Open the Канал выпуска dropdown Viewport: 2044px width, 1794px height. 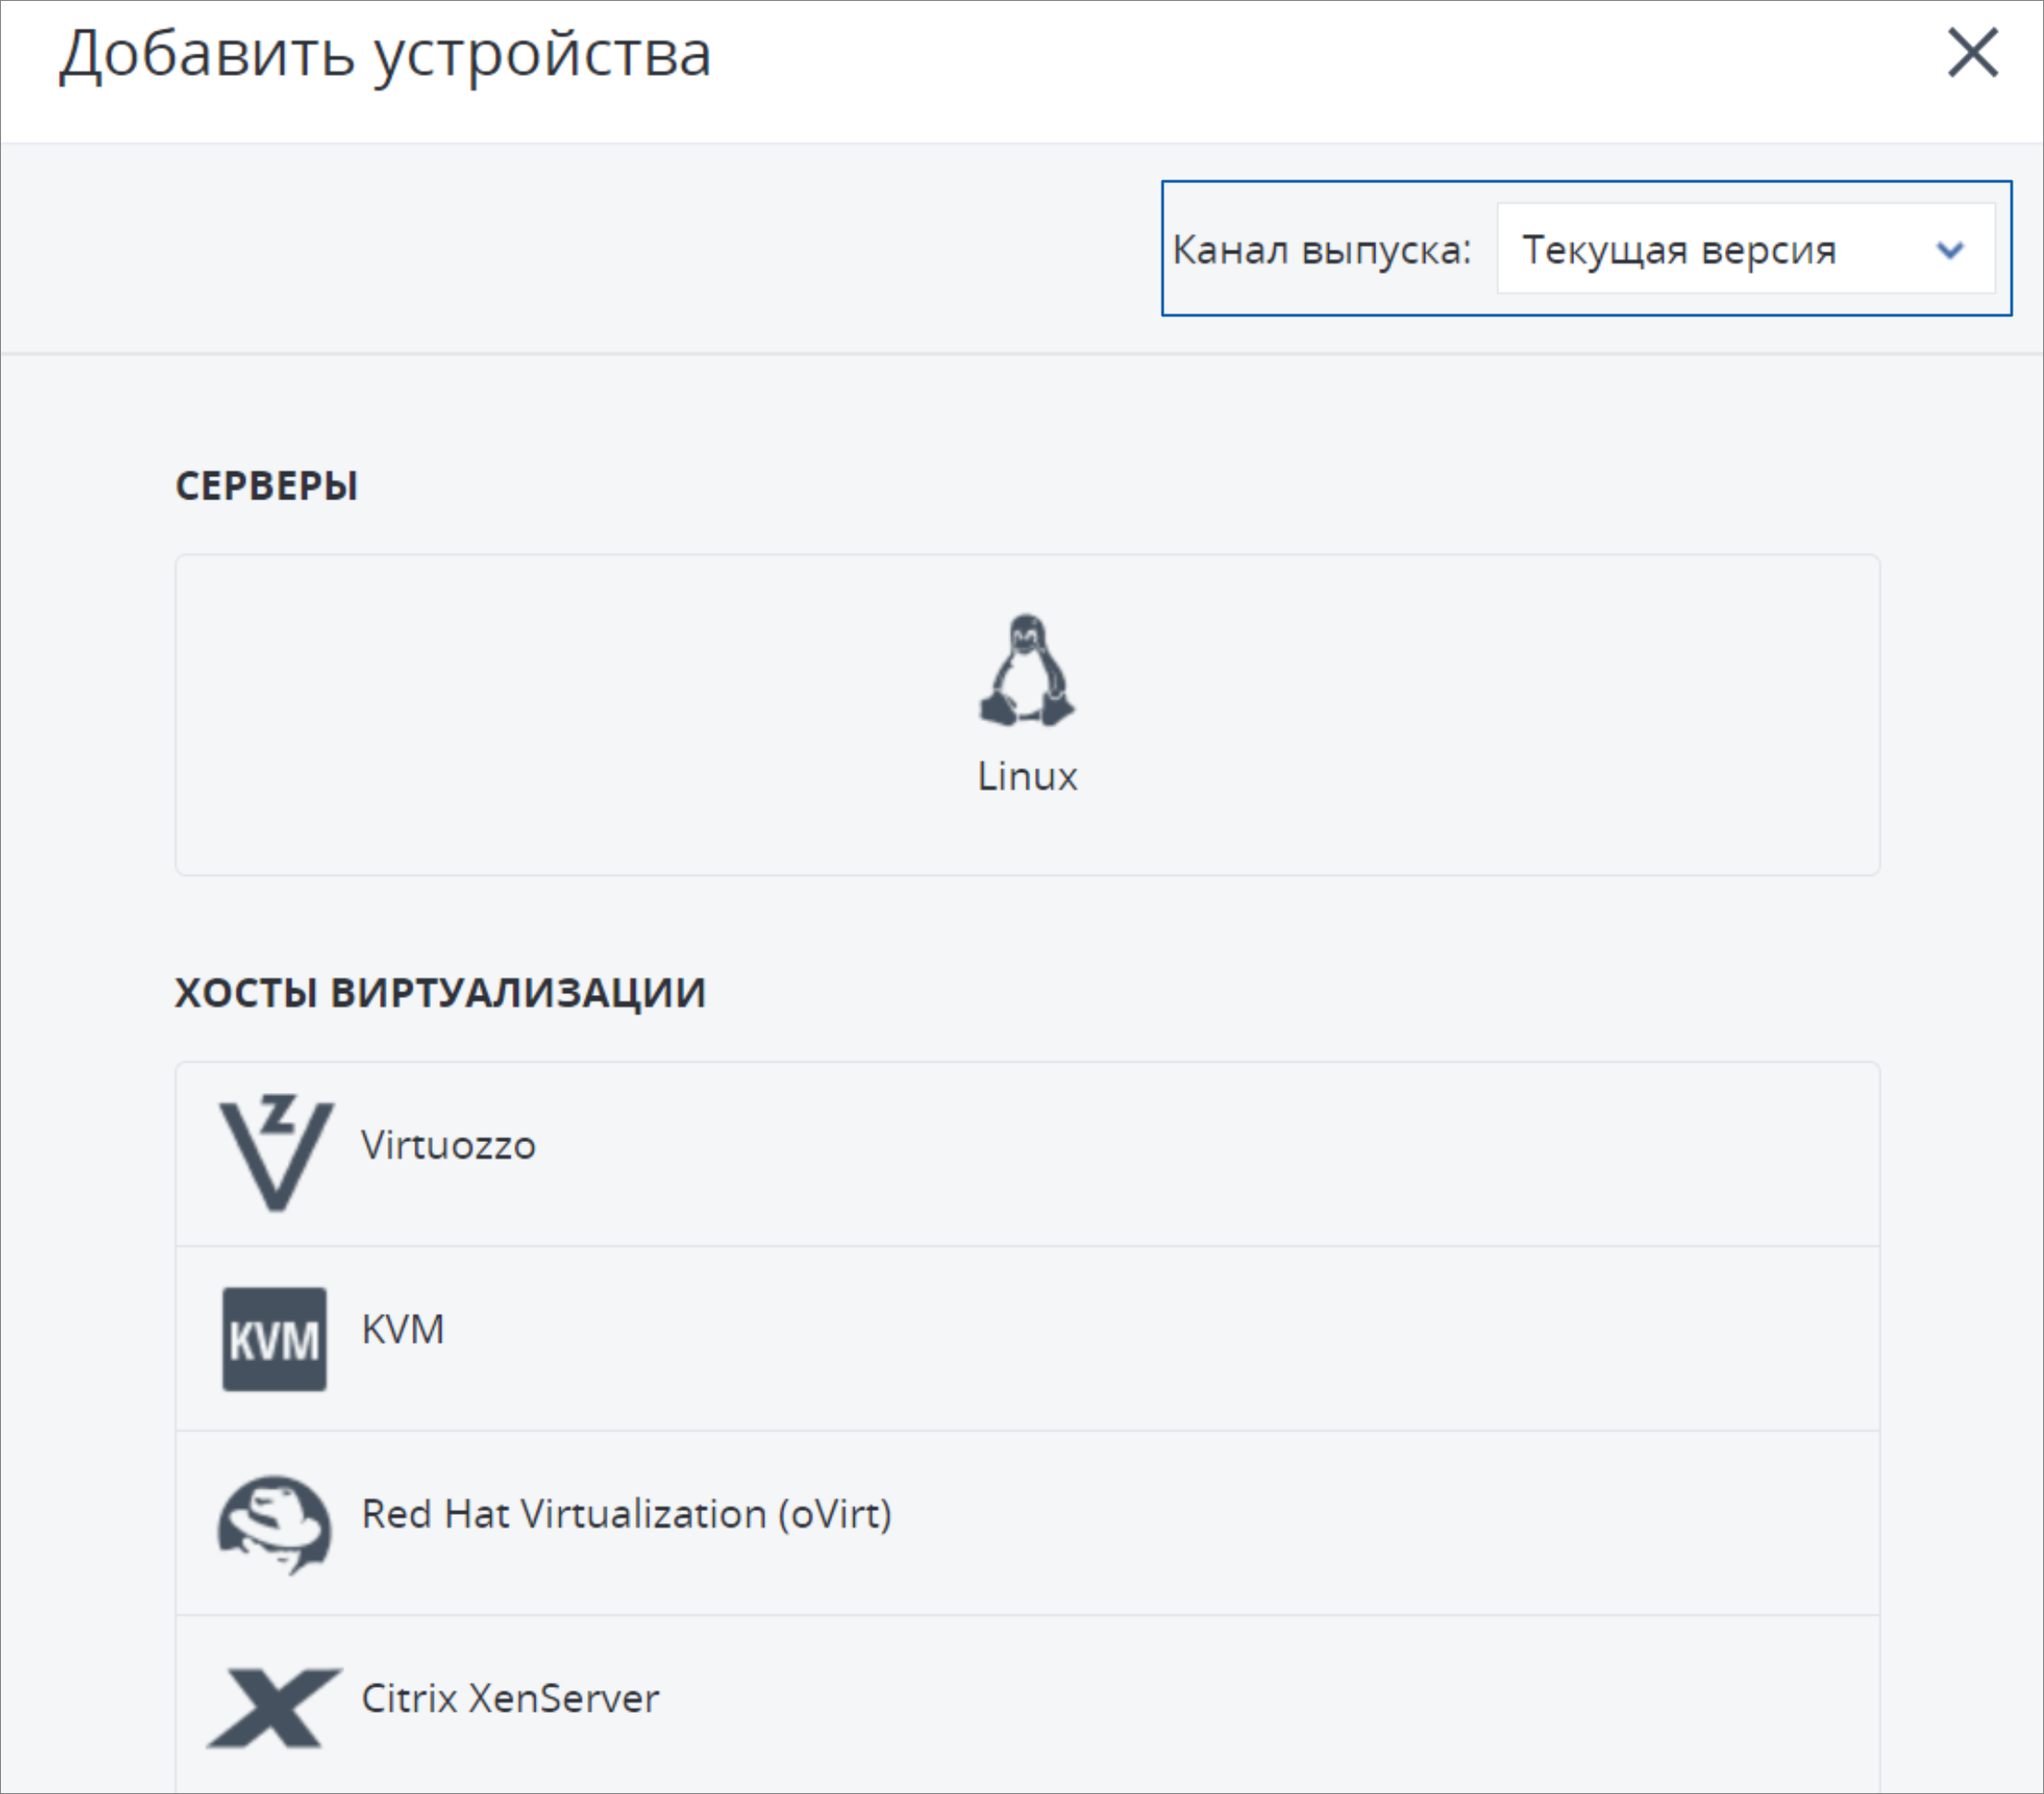coord(1745,249)
